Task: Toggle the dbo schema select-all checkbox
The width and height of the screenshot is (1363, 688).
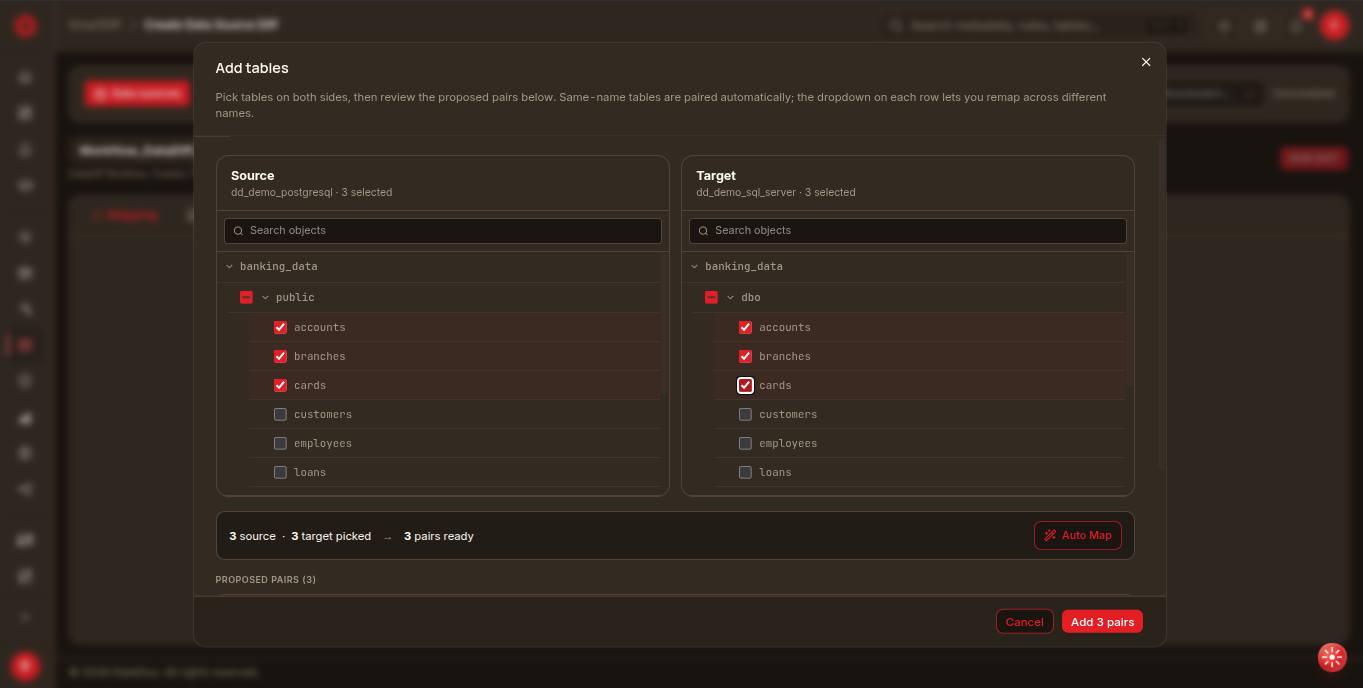Action: click(711, 297)
